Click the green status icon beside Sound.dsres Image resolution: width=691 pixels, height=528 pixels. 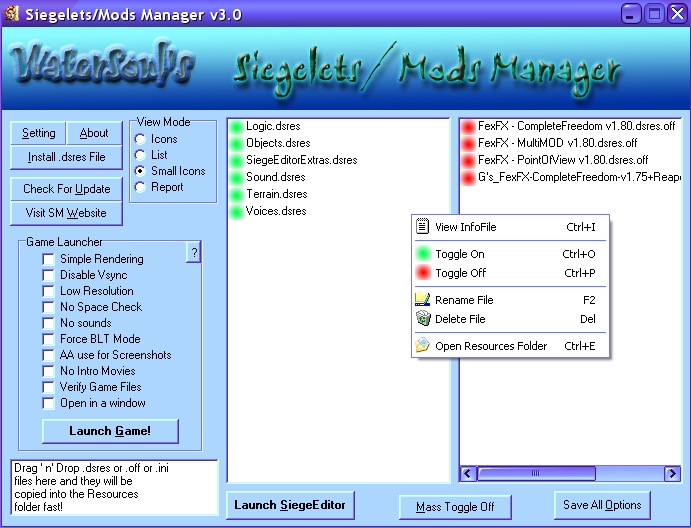tap(236, 178)
